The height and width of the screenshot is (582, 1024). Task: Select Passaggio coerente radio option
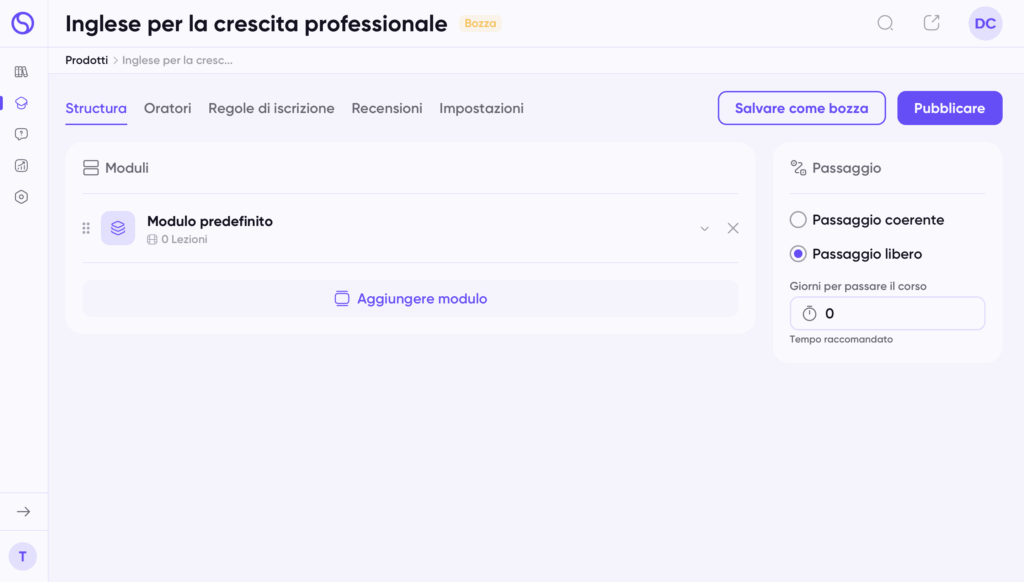tap(798, 220)
